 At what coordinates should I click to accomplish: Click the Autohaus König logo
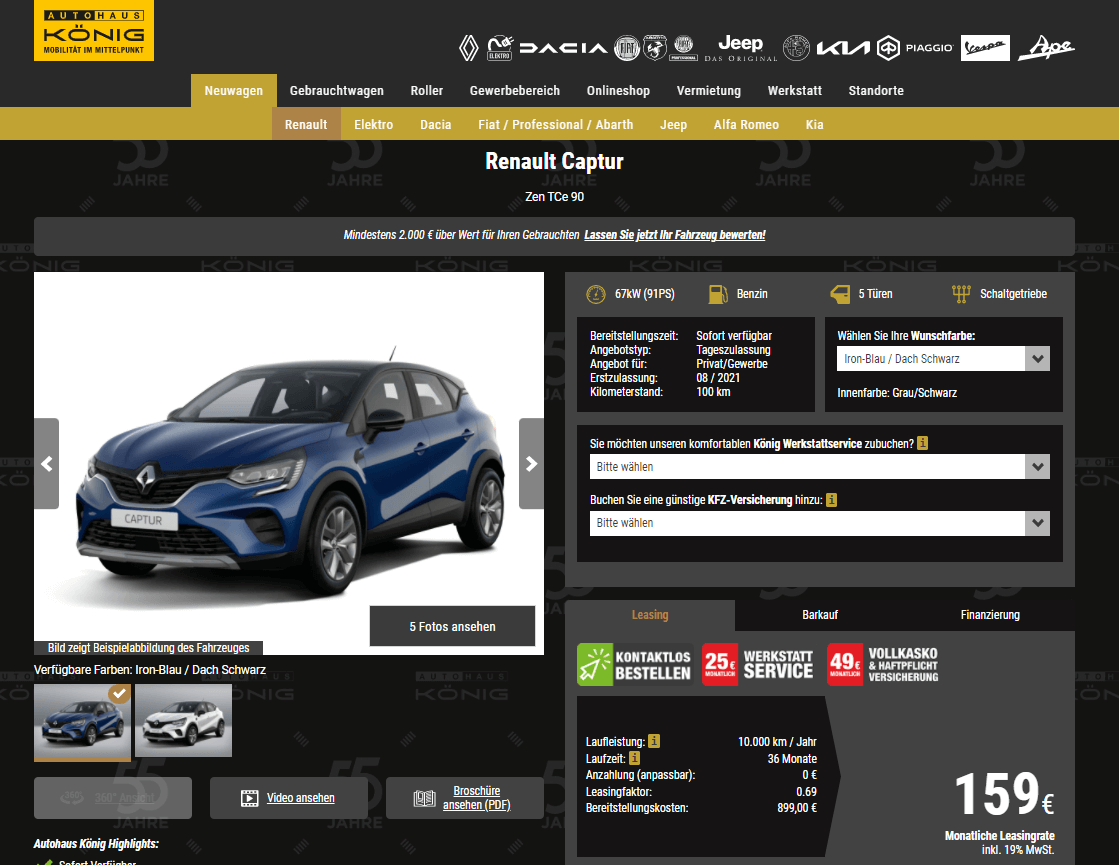point(93,30)
